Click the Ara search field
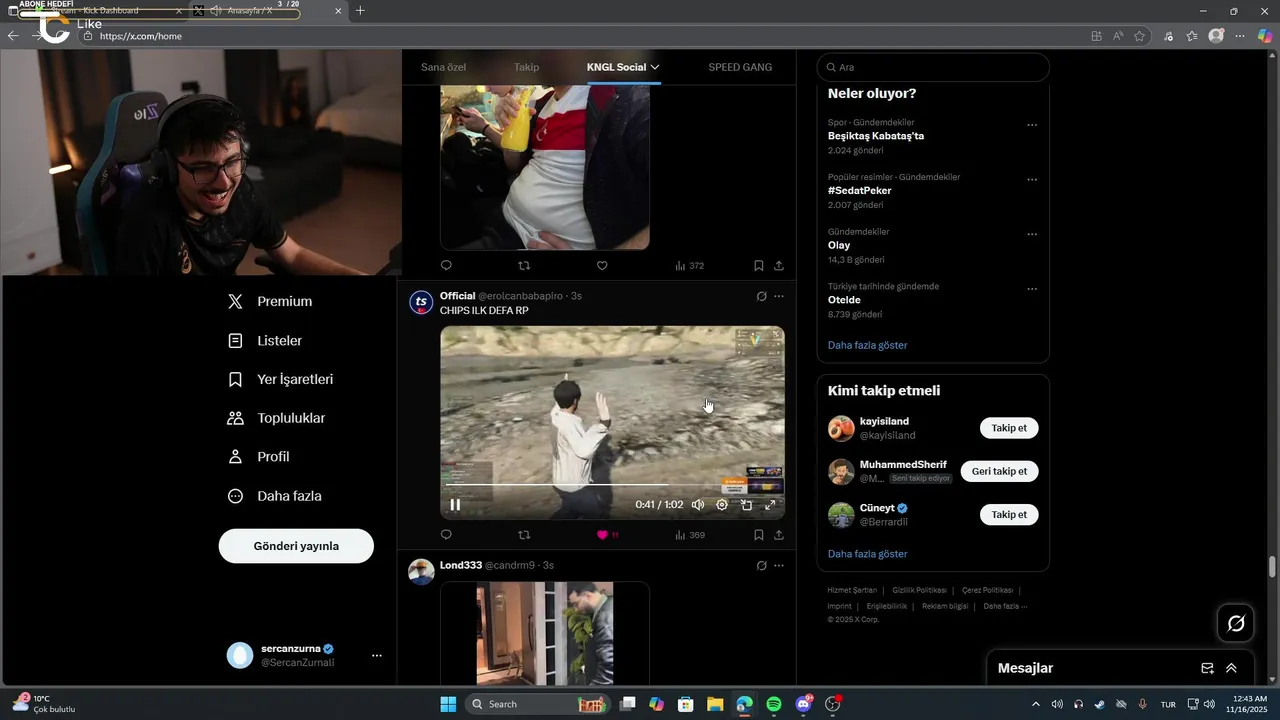 [x=933, y=67]
